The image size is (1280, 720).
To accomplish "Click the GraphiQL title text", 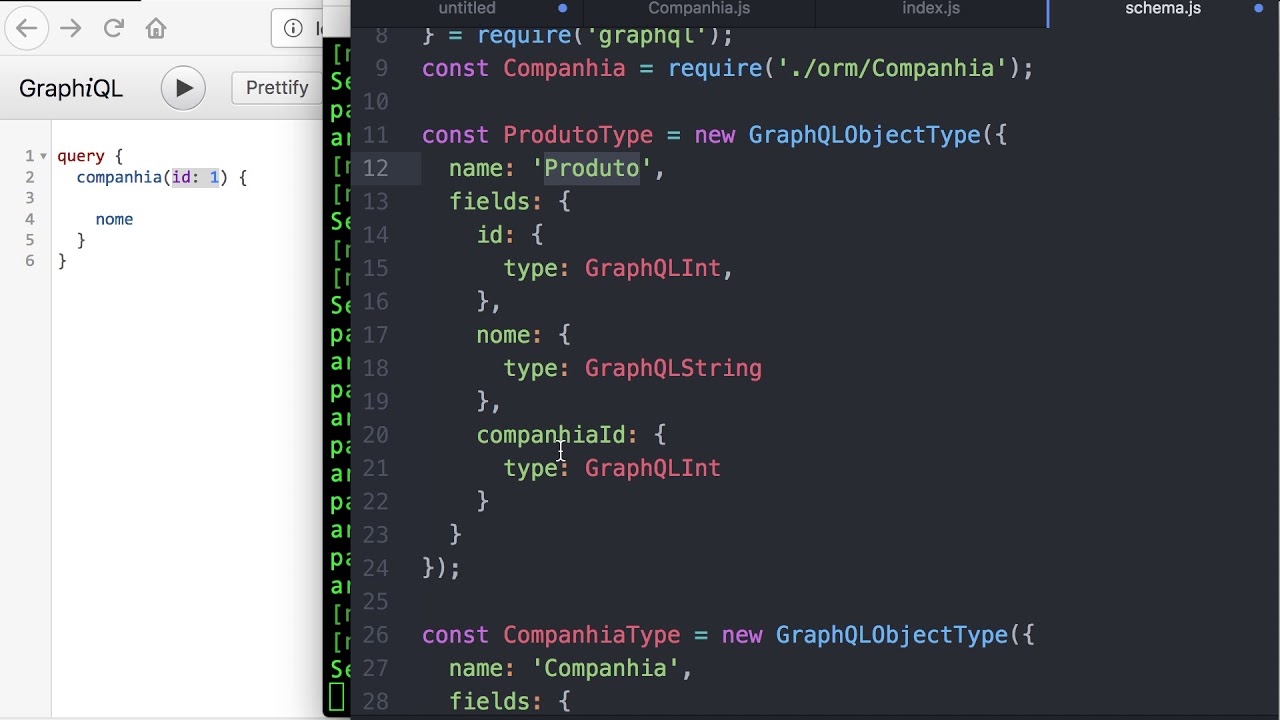I will click(71, 88).
